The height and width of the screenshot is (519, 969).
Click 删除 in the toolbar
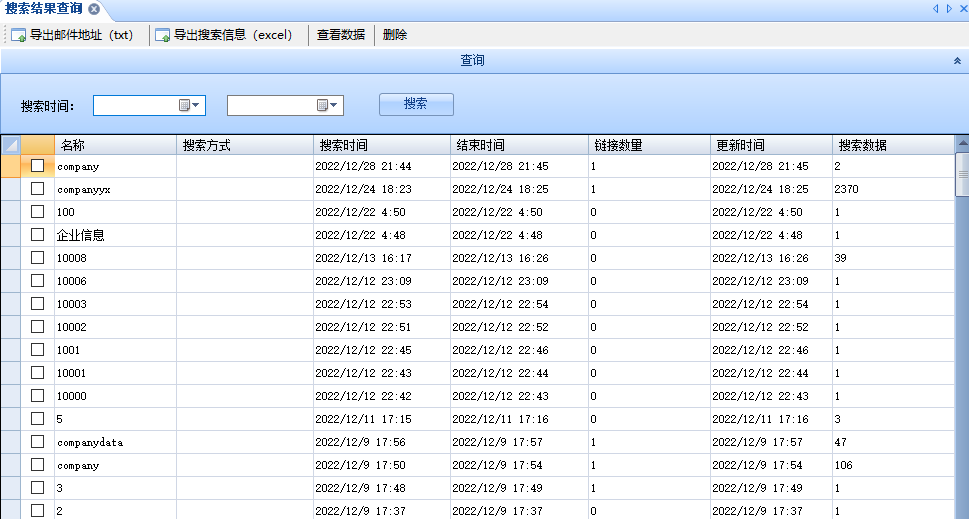(x=395, y=35)
